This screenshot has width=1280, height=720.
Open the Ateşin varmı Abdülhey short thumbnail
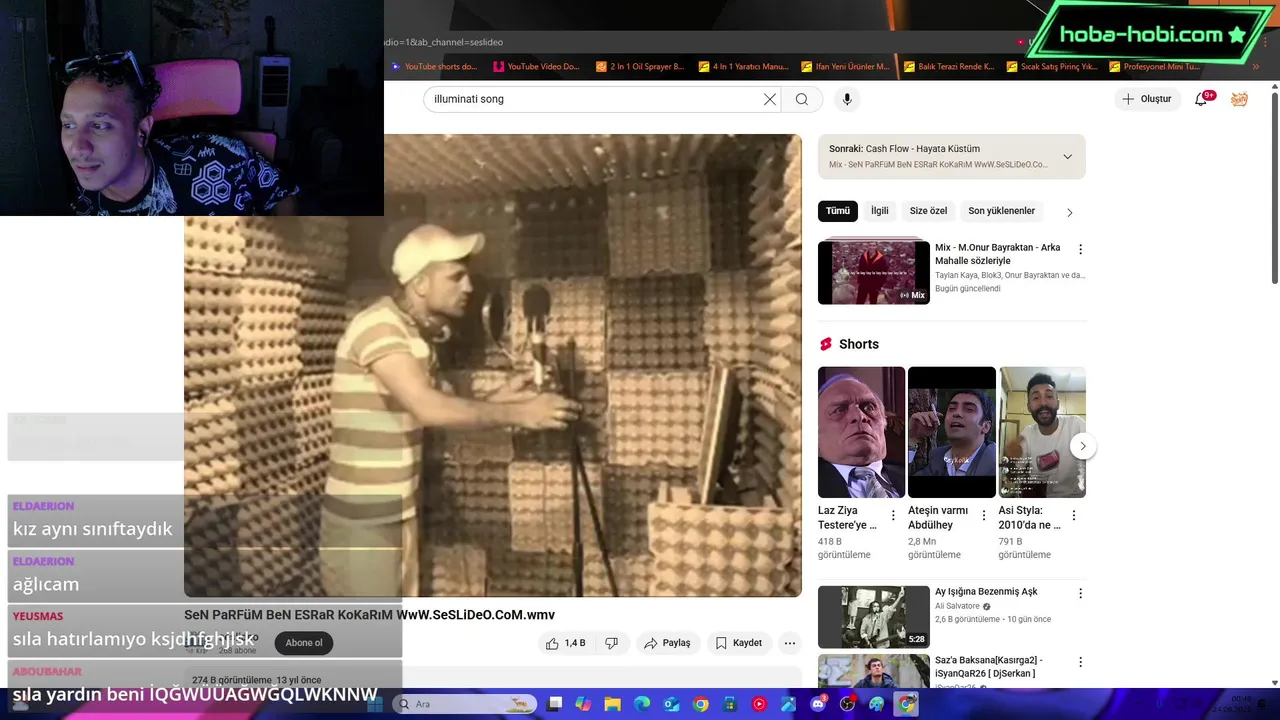pos(952,432)
